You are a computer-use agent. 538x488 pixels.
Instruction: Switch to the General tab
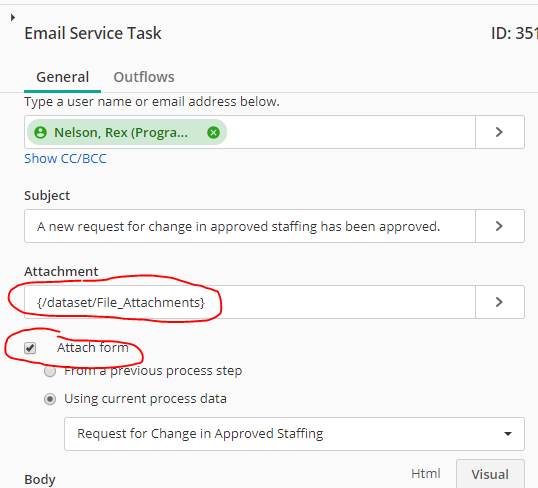click(62, 77)
